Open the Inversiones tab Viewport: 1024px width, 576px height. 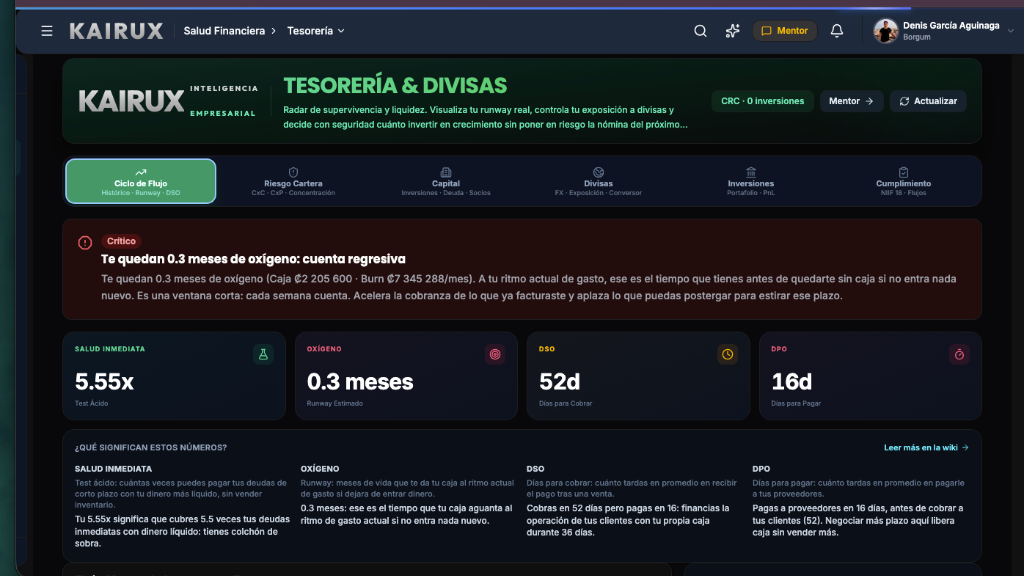tap(750, 181)
